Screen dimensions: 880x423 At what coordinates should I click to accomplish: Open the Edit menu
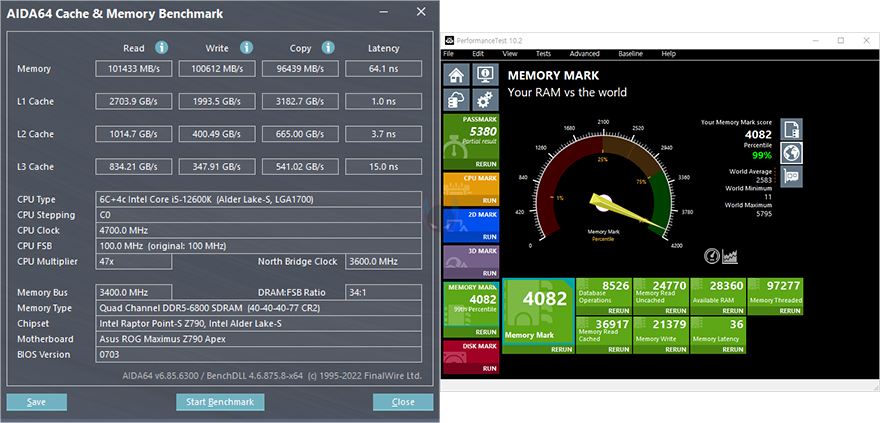[x=478, y=54]
